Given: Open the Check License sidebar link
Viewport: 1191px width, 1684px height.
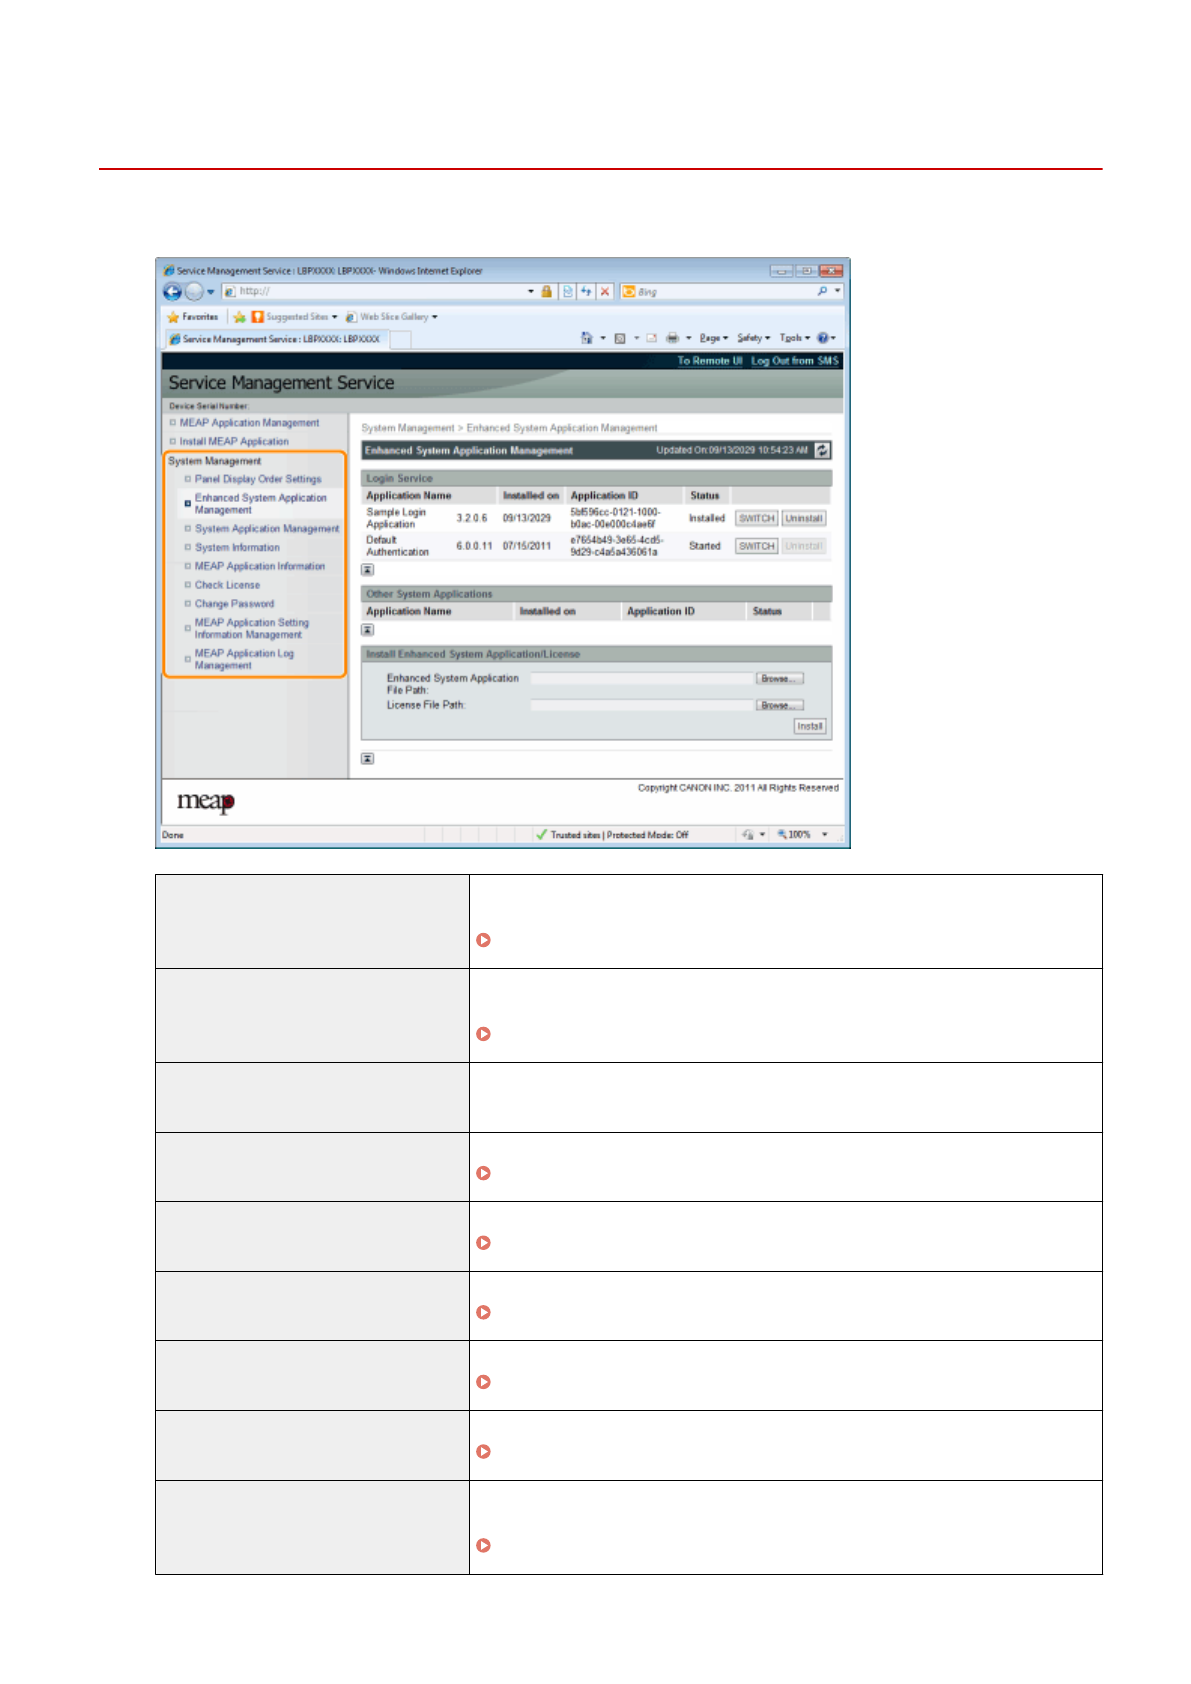Looking at the screenshot, I should pos(227,585).
